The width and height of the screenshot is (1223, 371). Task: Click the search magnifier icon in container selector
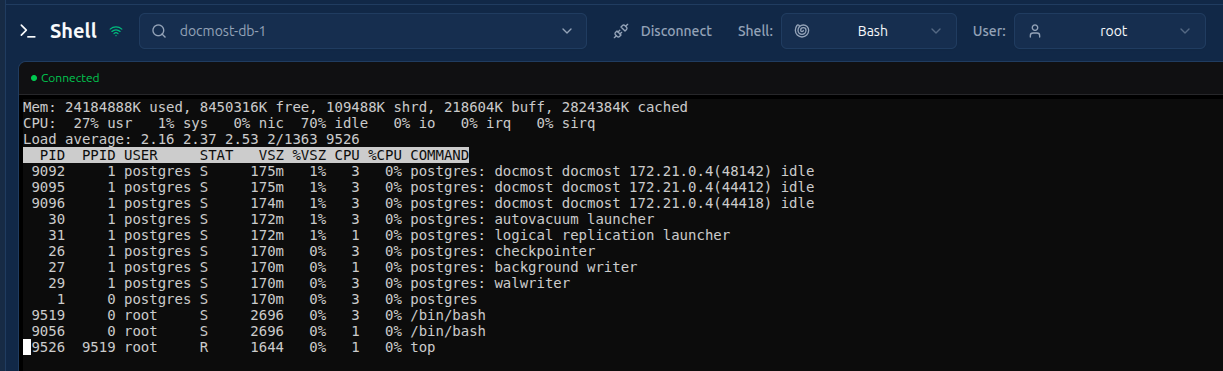[x=159, y=31]
